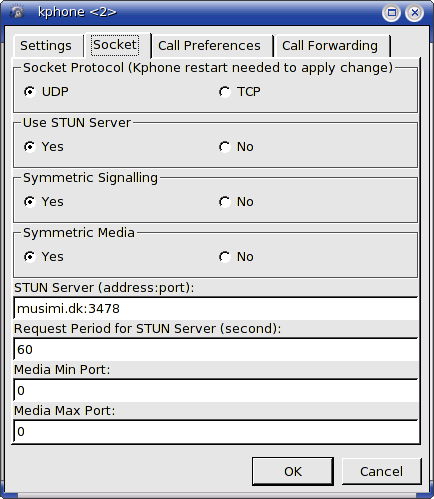Confirm settings with OK button

(293, 471)
